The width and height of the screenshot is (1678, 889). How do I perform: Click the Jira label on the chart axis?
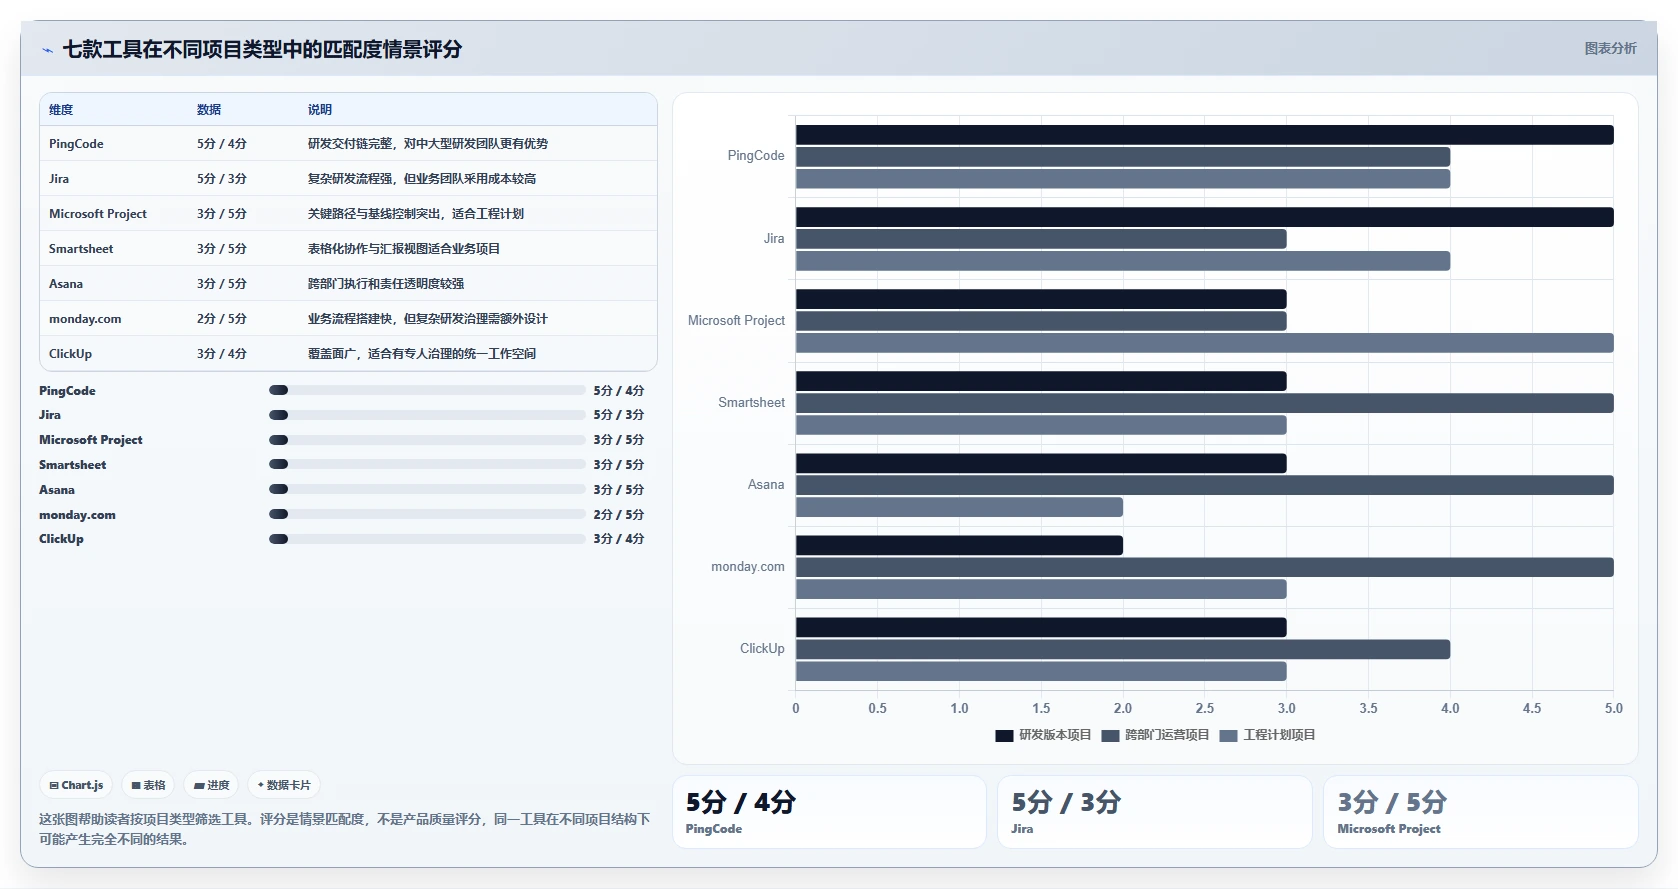pyautogui.click(x=774, y=238)
